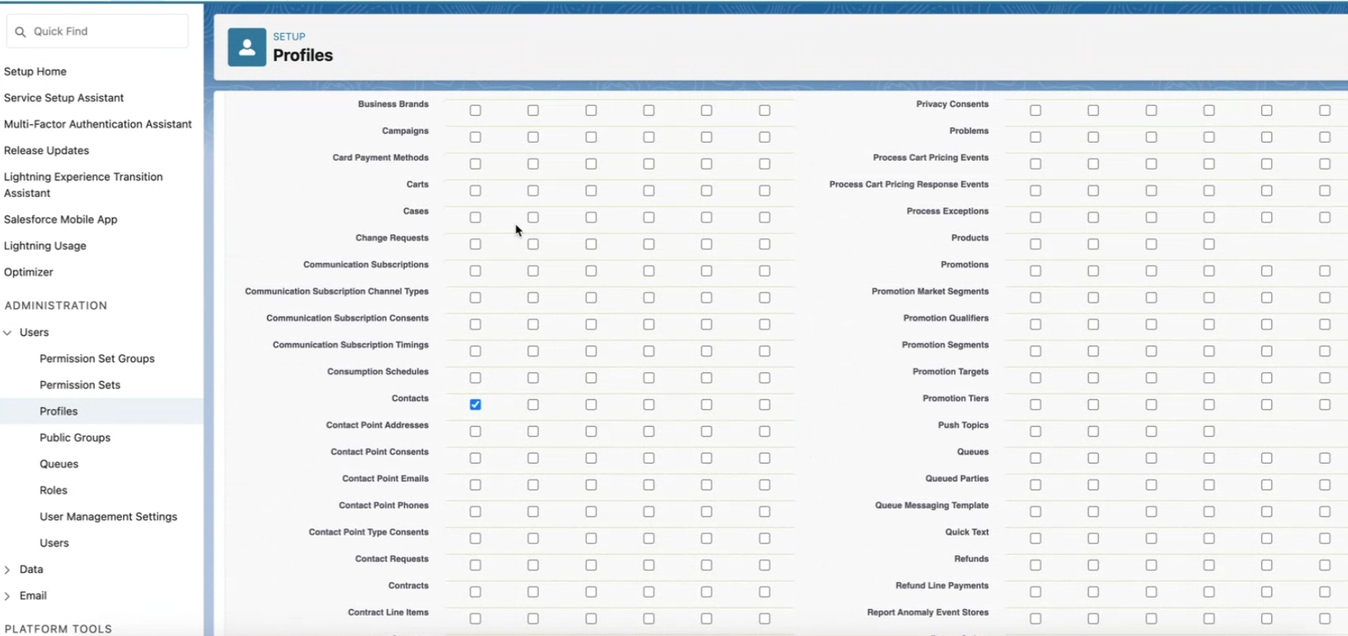Viewport: 1348px width, 636px height.
Task: Expand the Email section in sidebar
Action: coord(8,596)
